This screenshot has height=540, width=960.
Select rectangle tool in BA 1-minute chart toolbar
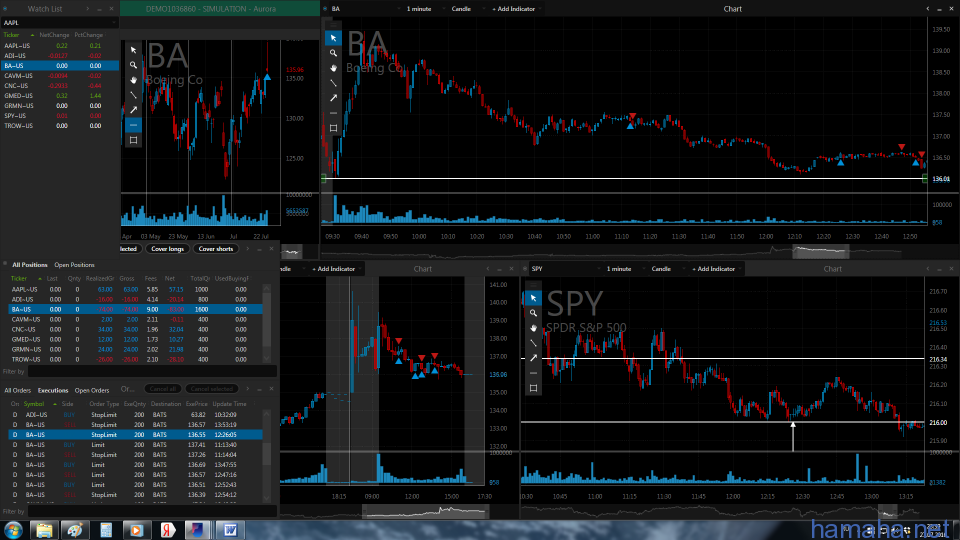click(x=333, y=128)
